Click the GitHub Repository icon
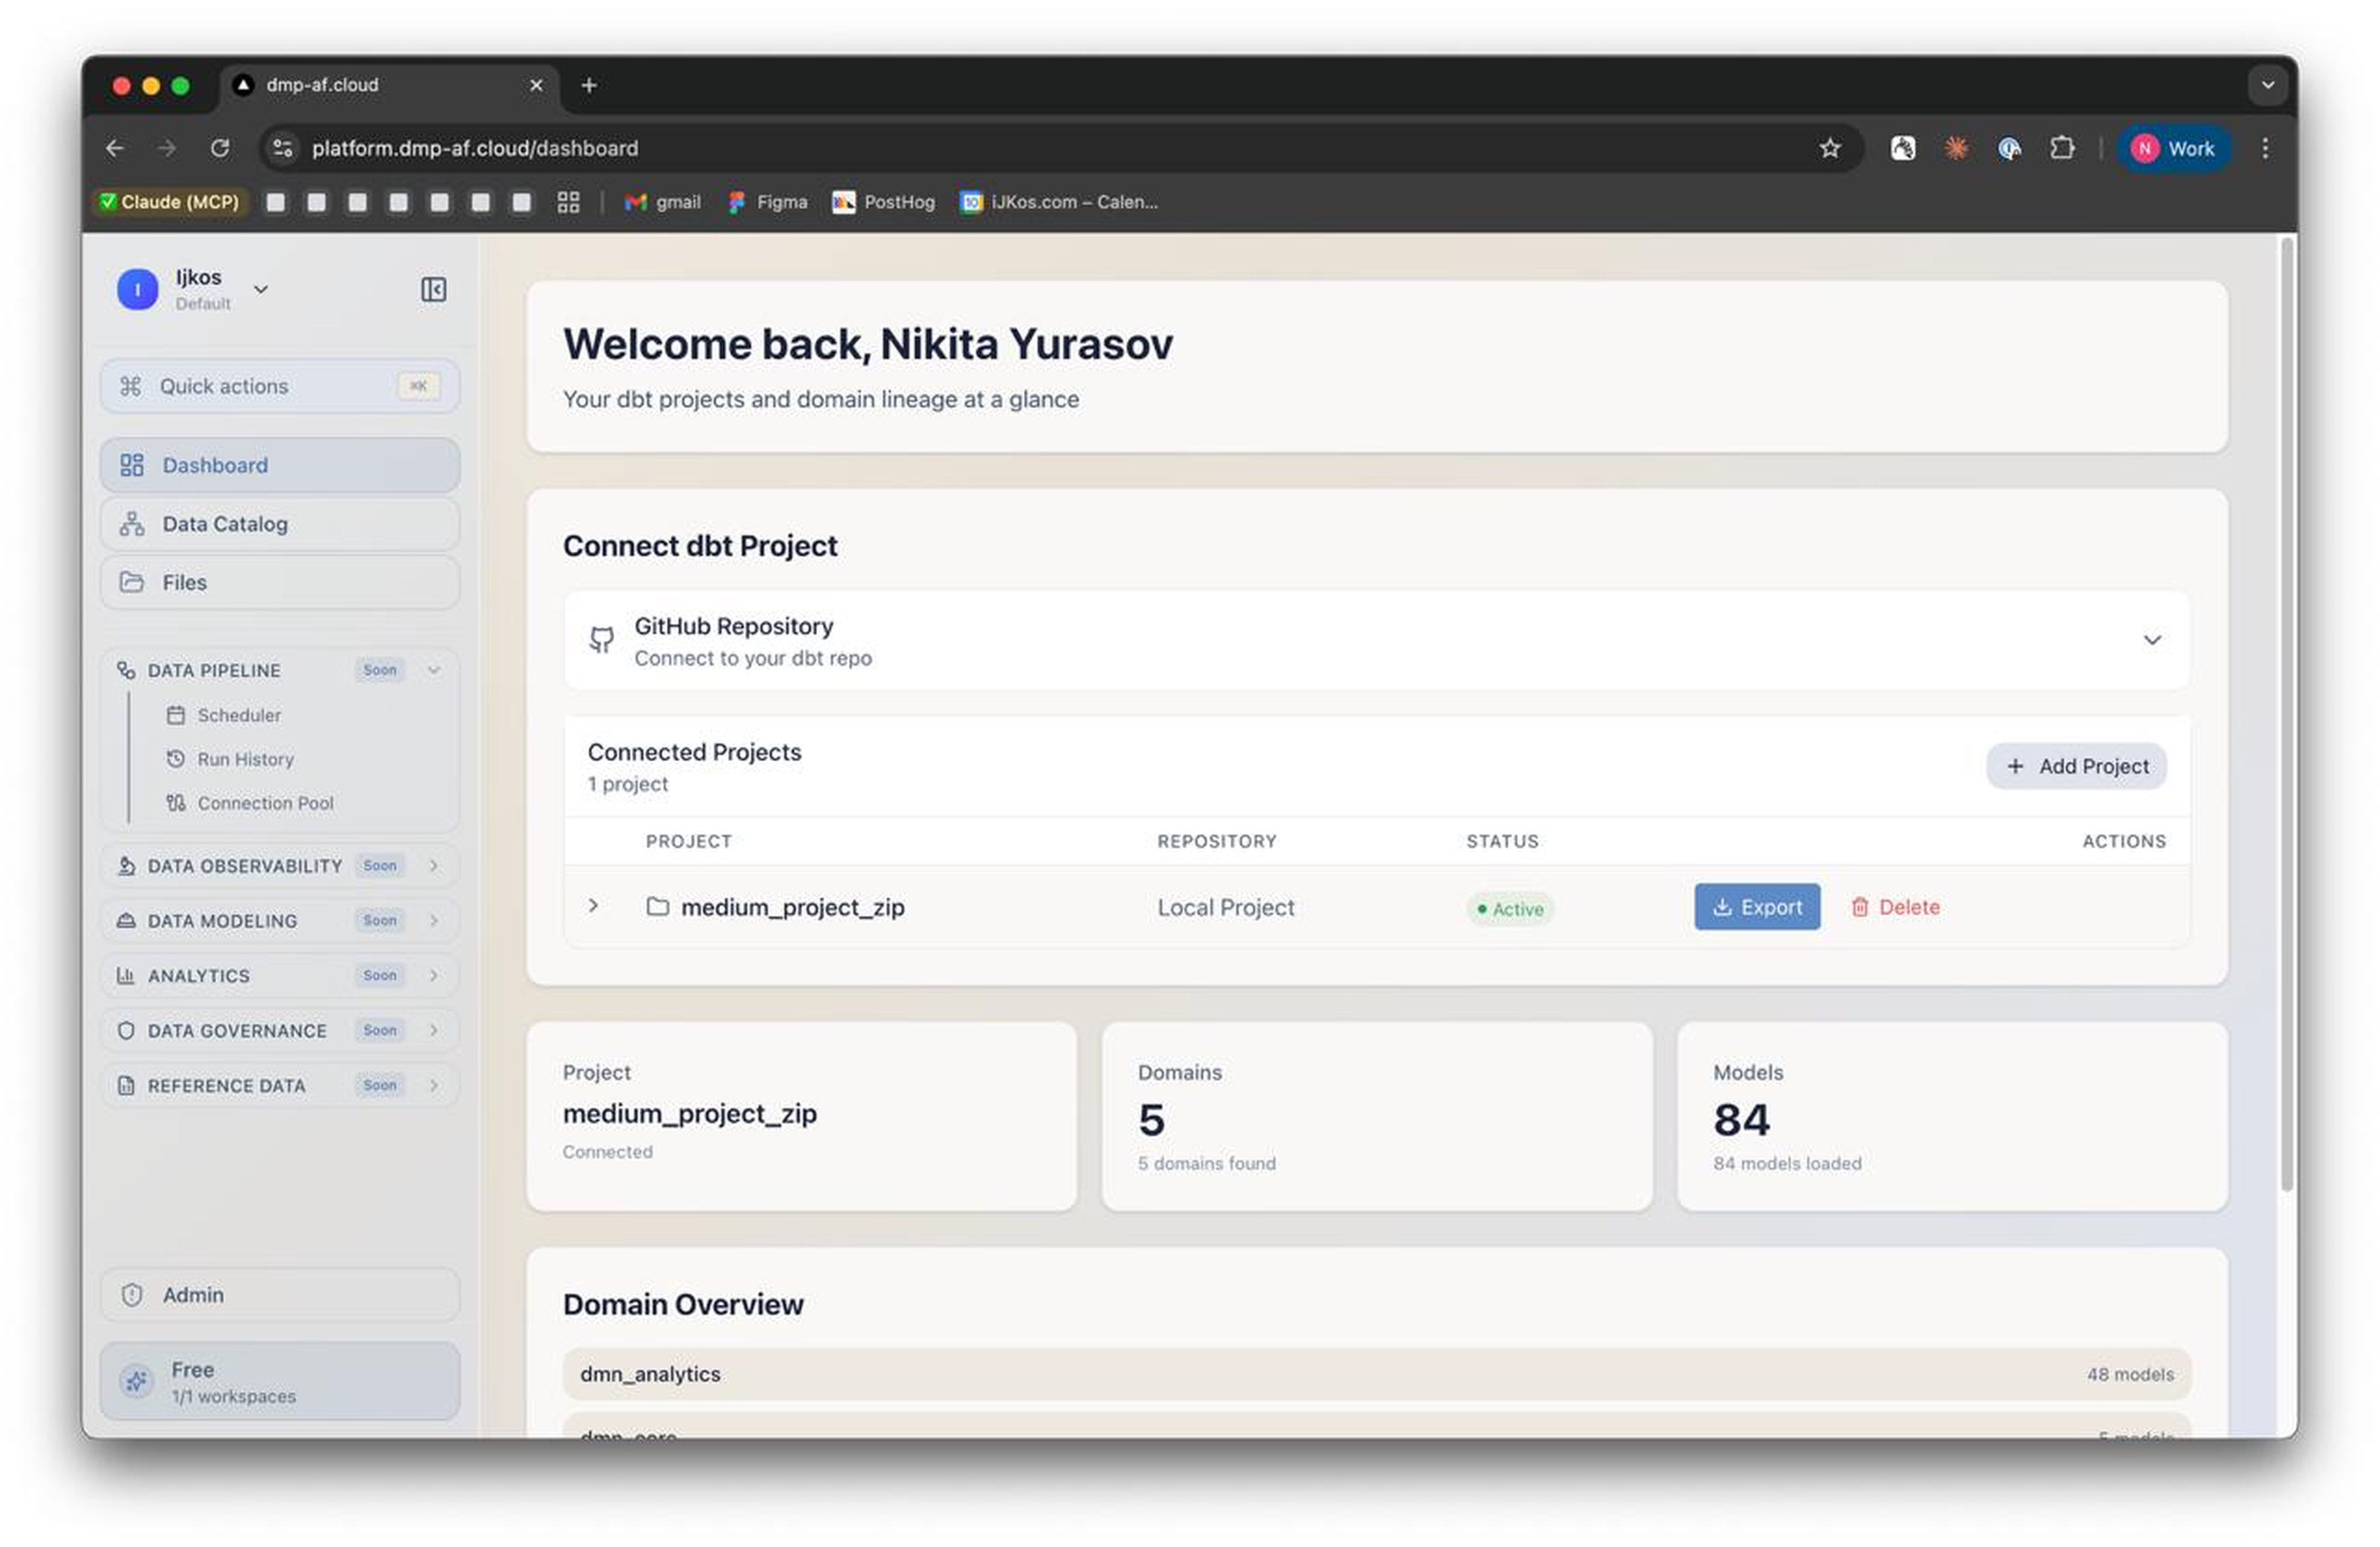 (601, 640)
